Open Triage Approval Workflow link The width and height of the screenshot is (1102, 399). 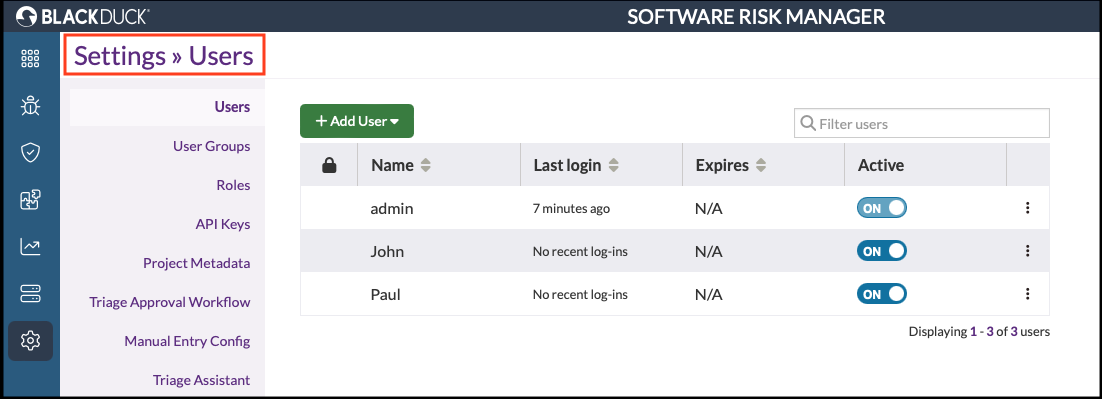click(169, 302)
